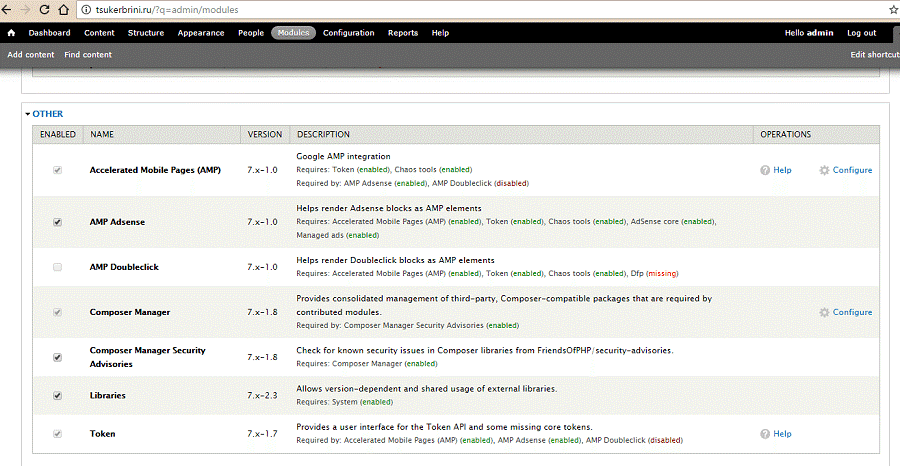Image resolution: width=900 pixels, height=466 pixels.
Task: Click 'Google AMP integration' description text
Action: [x=343, y=156]
